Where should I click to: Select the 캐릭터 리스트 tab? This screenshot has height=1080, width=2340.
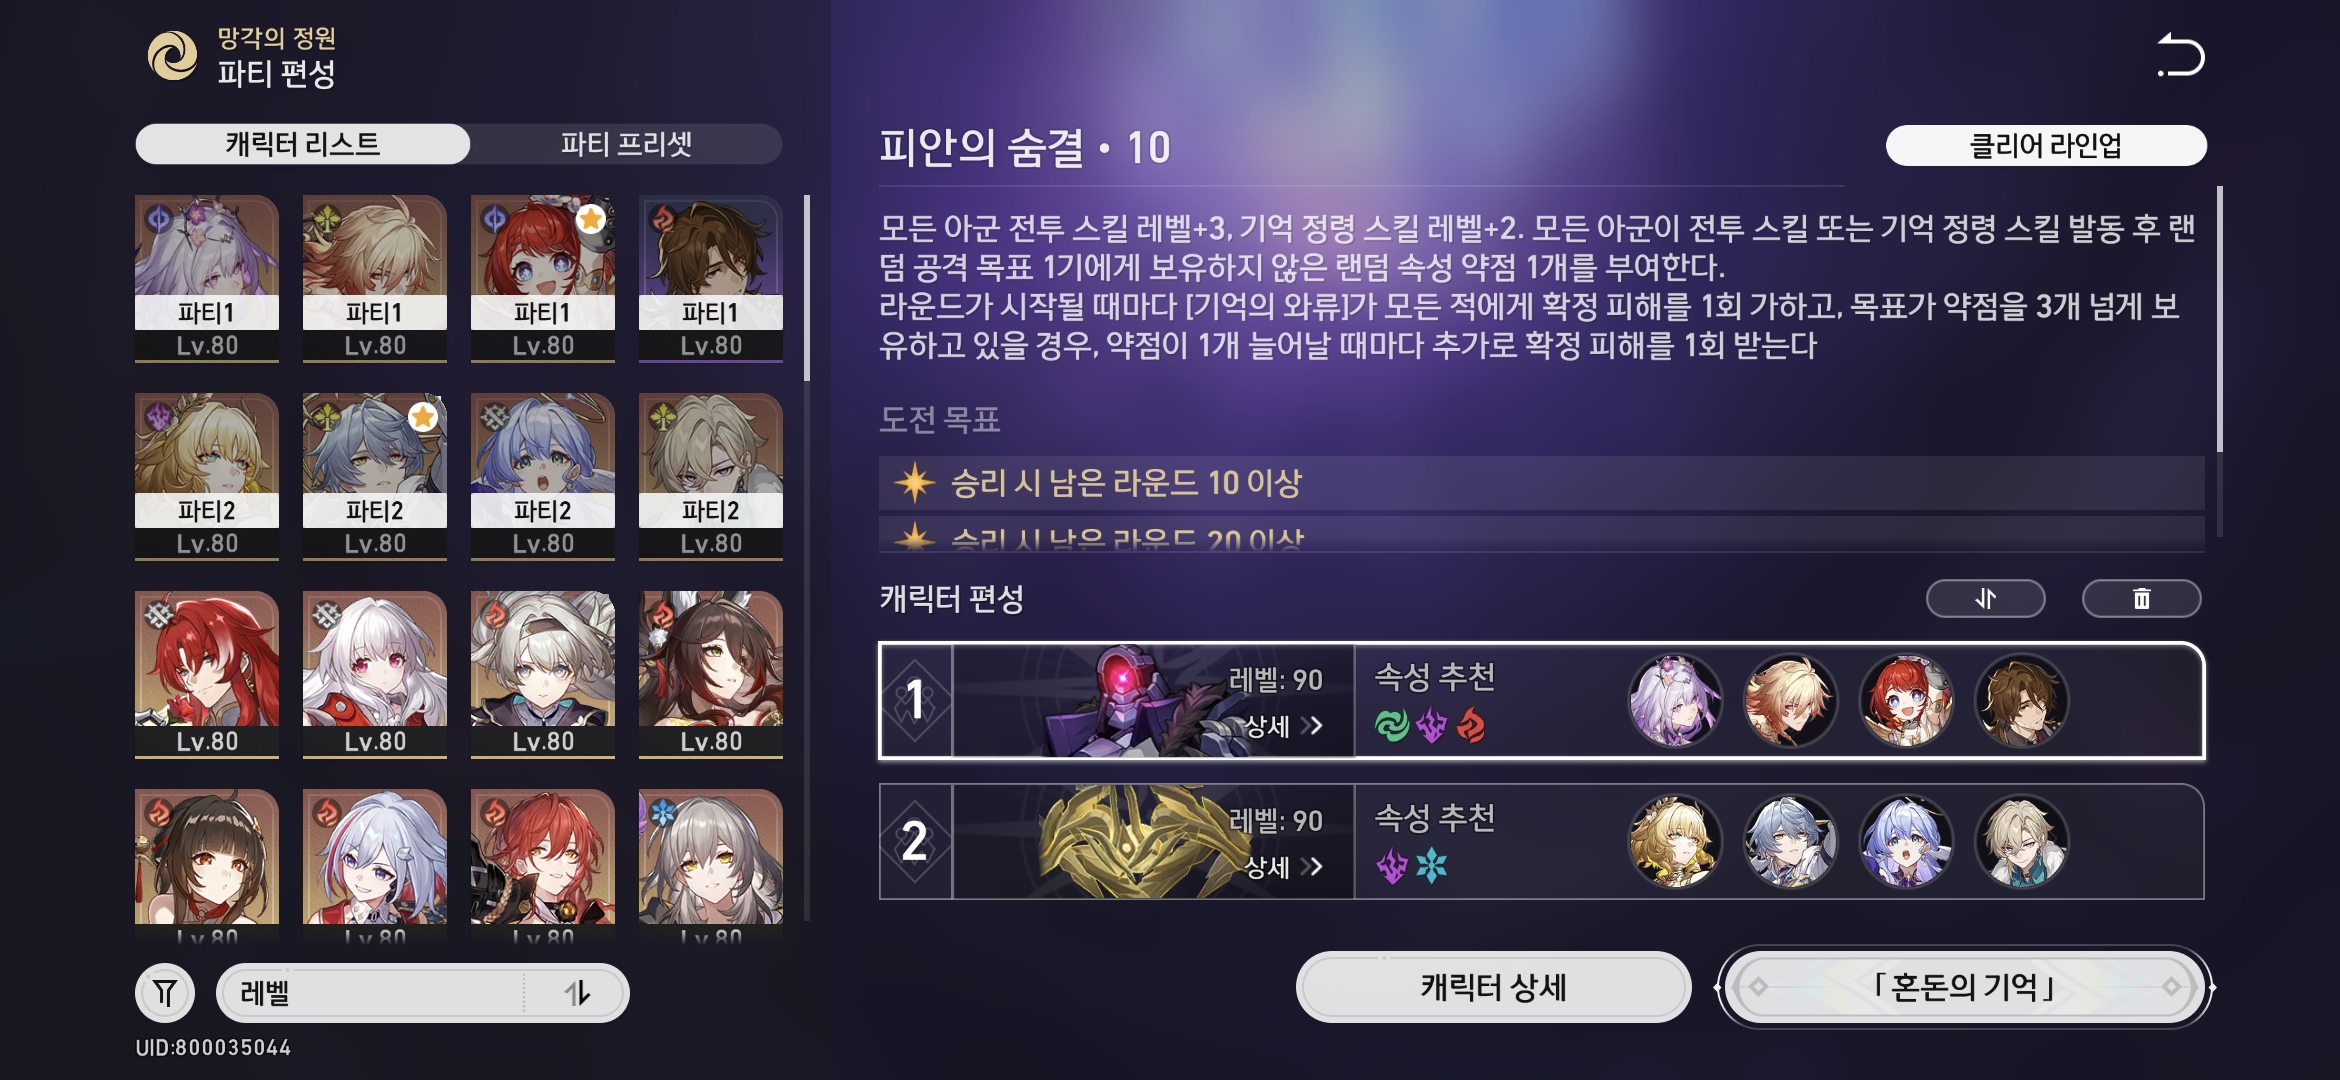303,144
